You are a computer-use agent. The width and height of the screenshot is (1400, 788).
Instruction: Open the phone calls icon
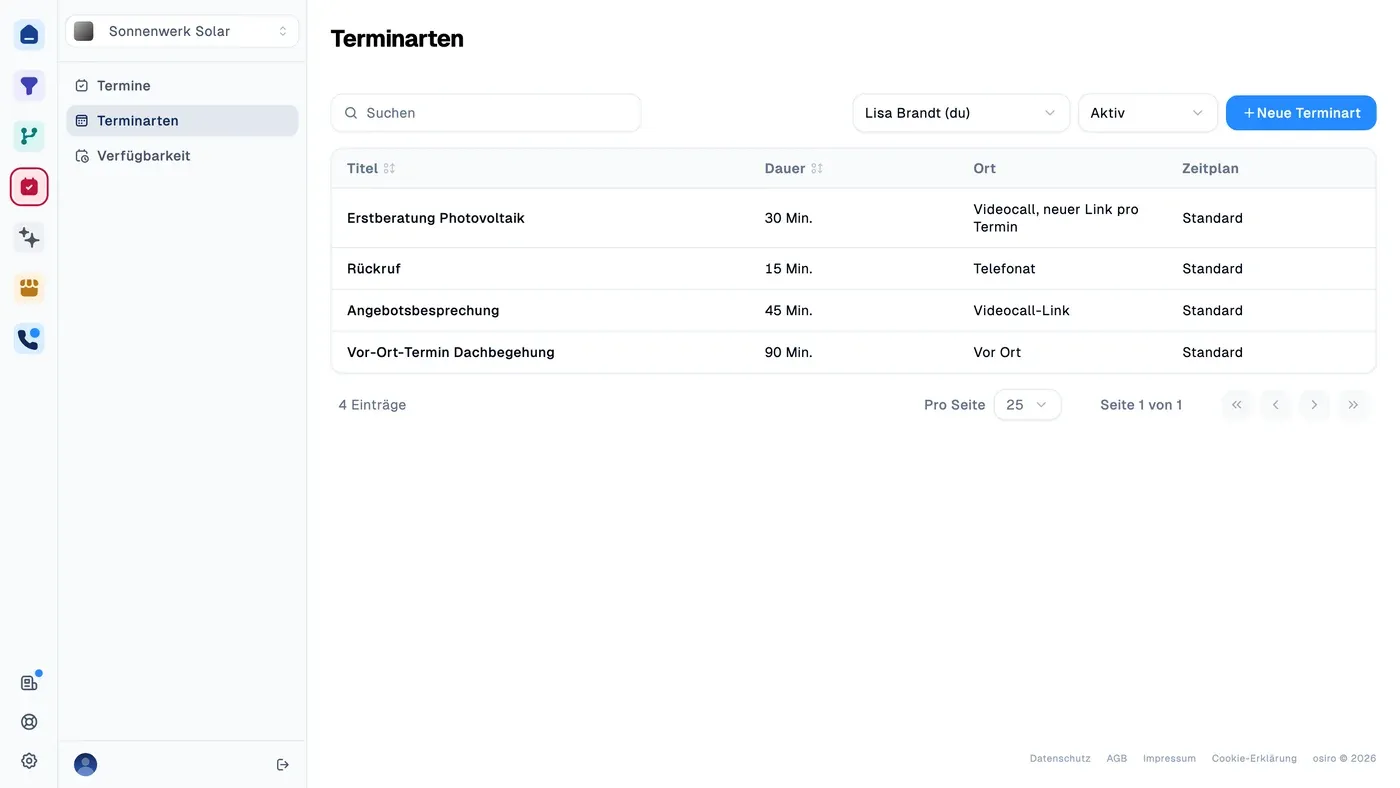tap(29, 339)
